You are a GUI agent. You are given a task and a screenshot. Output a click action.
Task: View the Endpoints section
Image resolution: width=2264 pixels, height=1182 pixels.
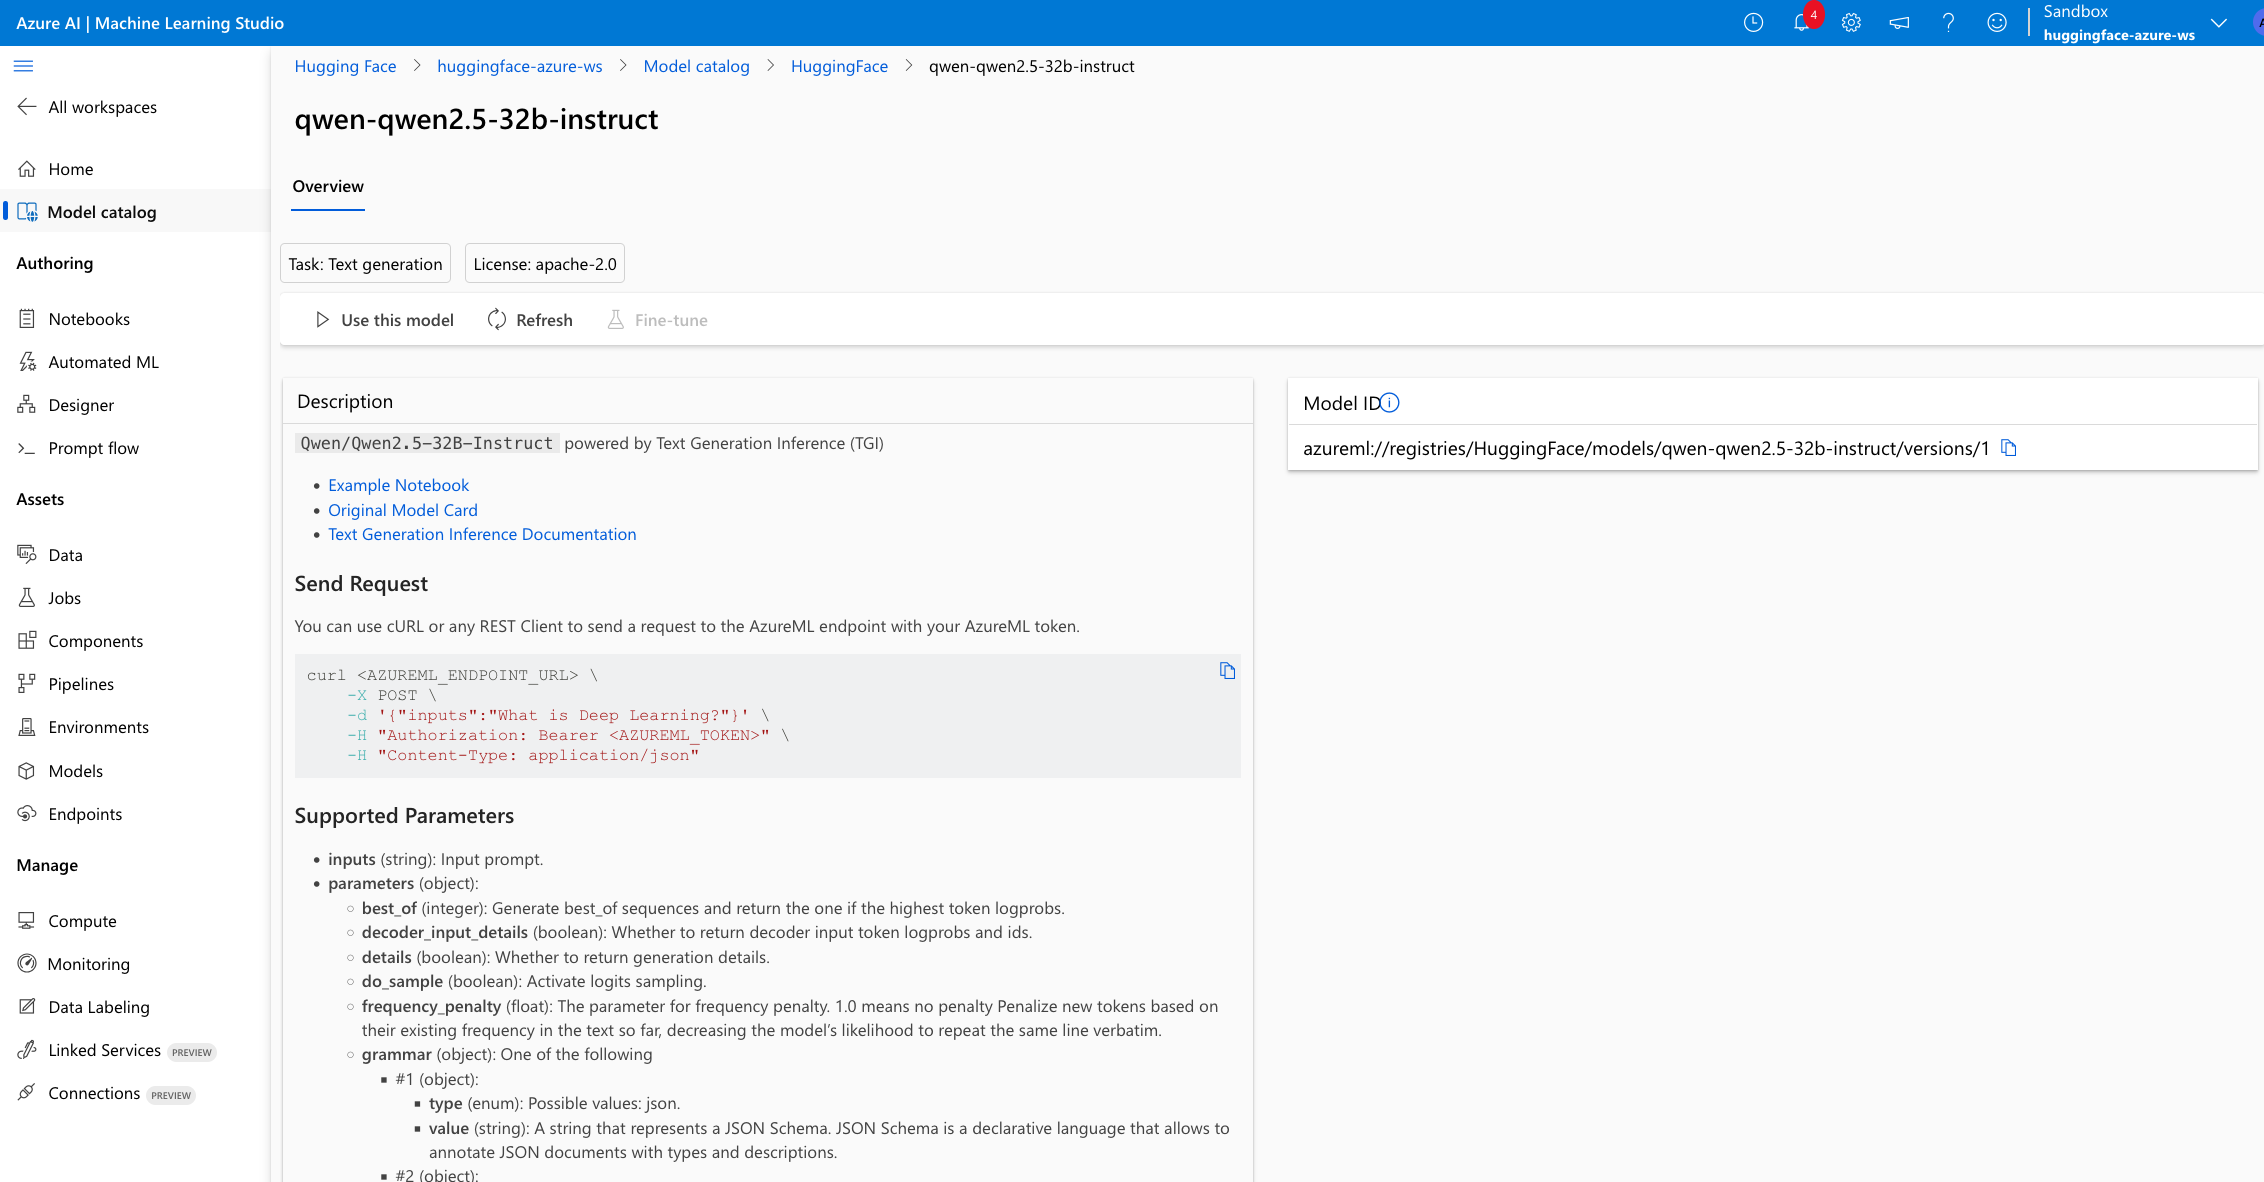[x=86, y=813]
